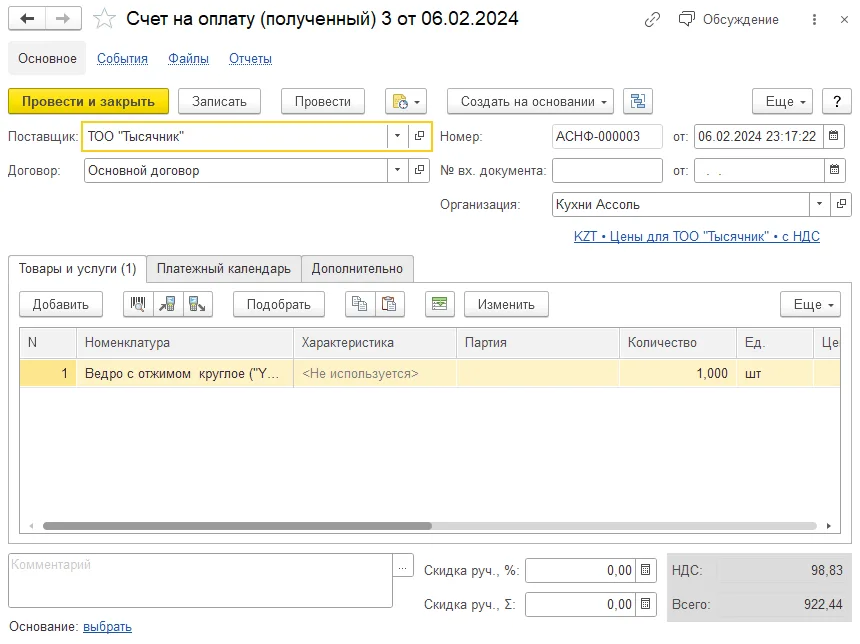This screenshot has width=860, height=644.
Task: Open the table Еще menu
Action: (811, 304)
